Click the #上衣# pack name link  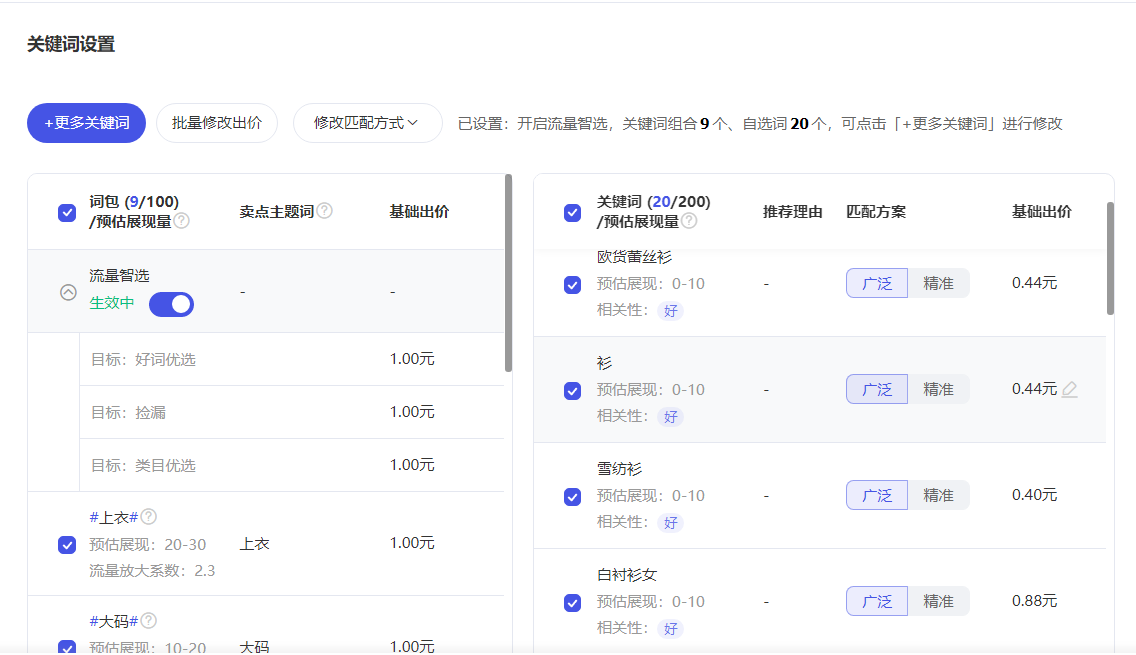[x=114, y=517]
